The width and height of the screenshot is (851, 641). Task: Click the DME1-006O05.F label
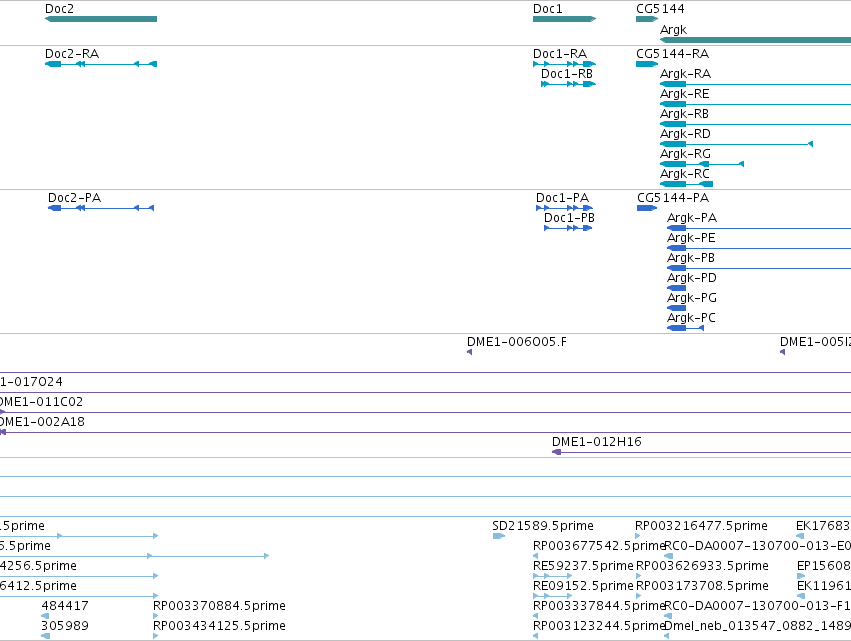517,342
